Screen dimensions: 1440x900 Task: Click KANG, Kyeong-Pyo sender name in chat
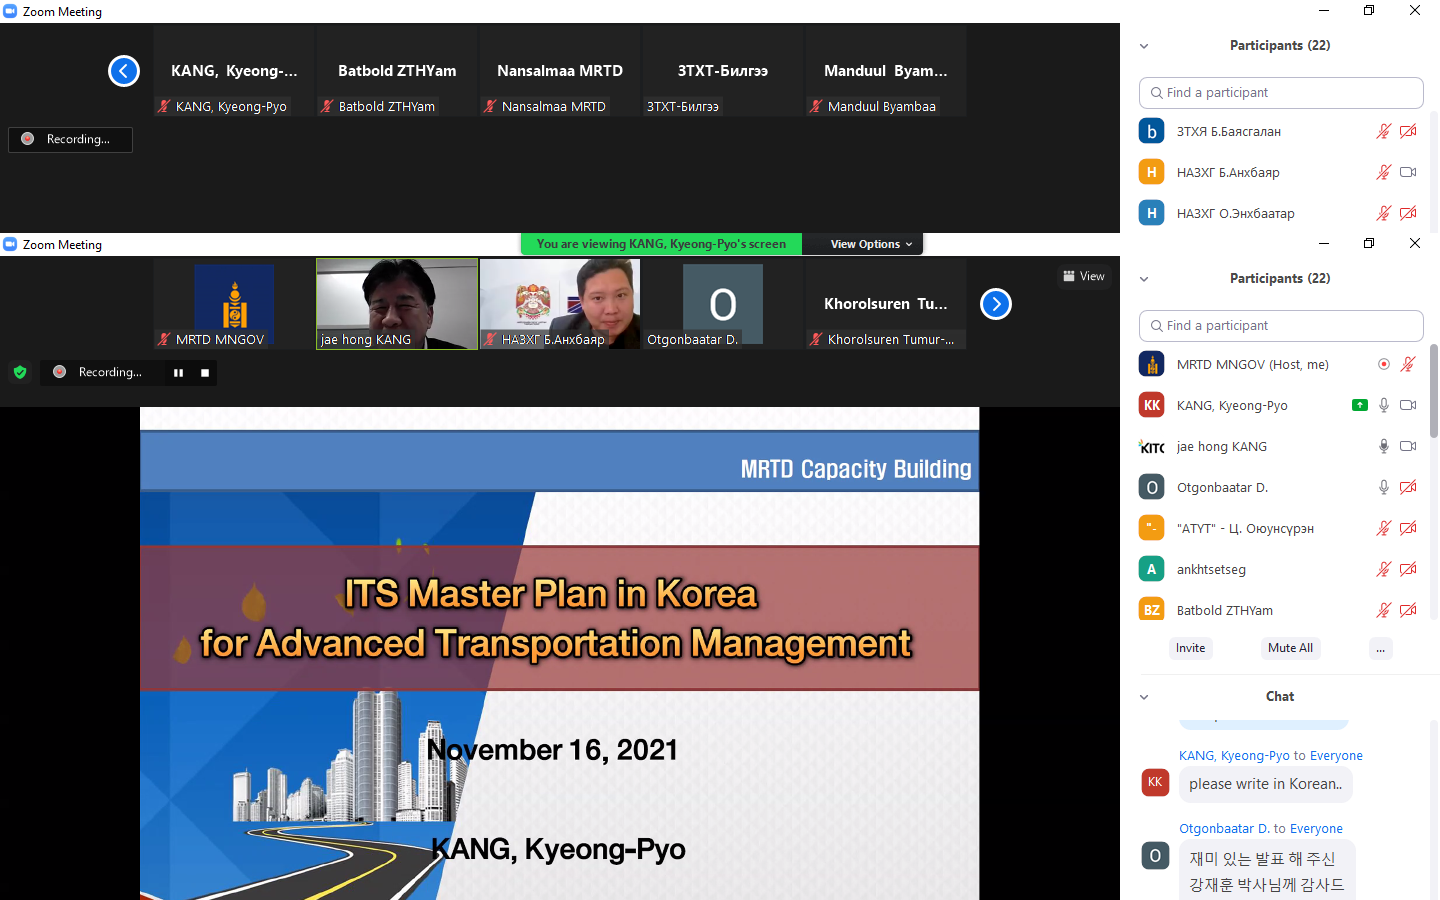pos(1234,756)
